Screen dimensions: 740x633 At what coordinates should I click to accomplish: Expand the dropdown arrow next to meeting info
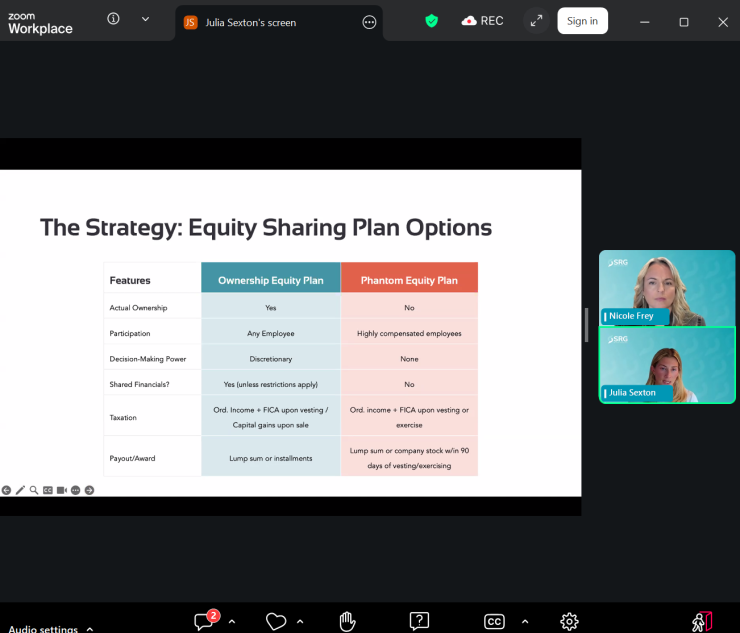pyautogui.click(x=145, y=19)
